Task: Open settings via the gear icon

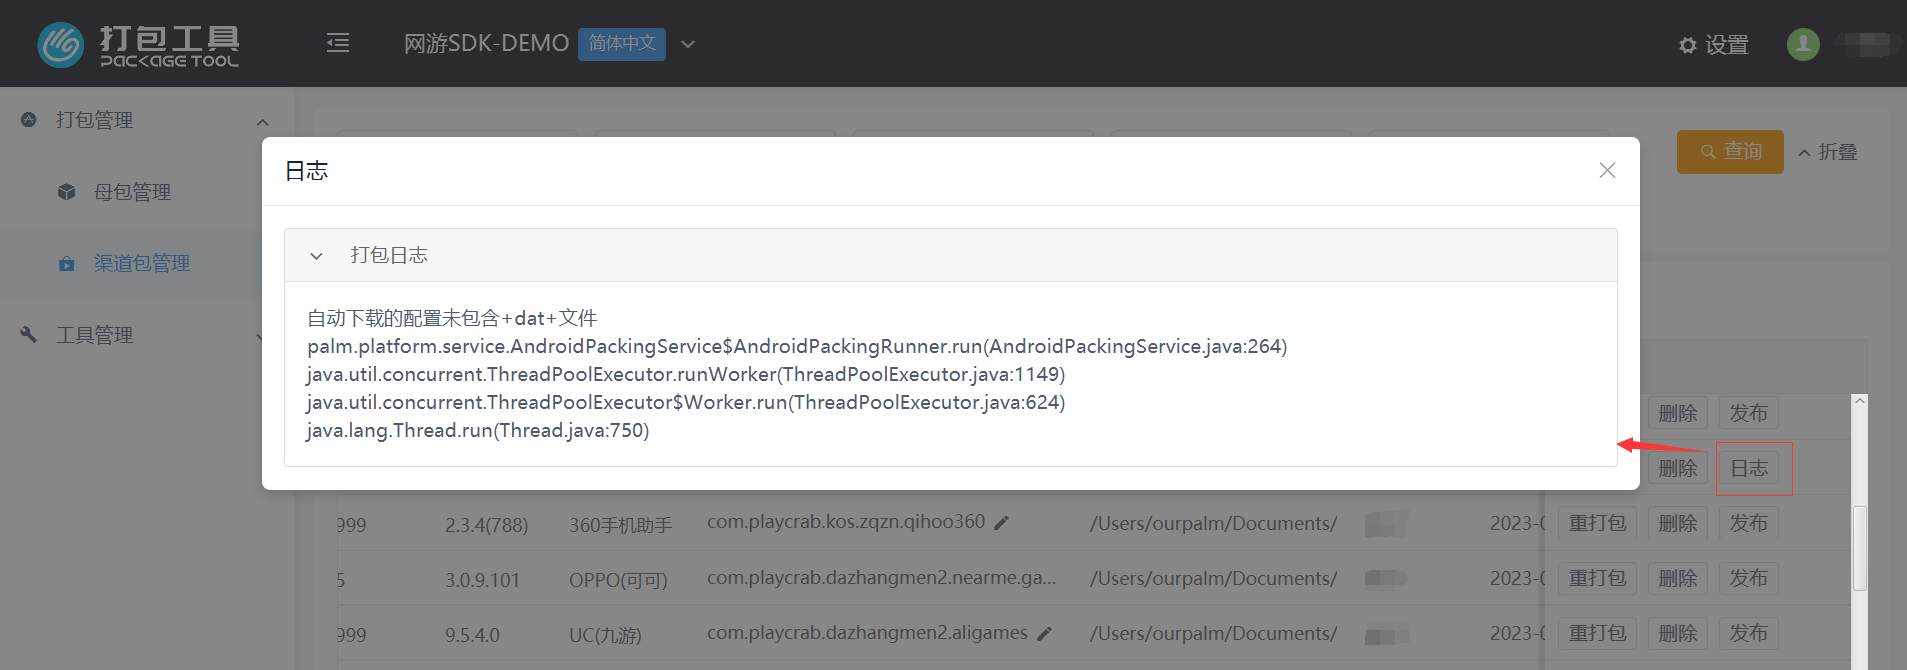Action: [x=1688, y=45]
